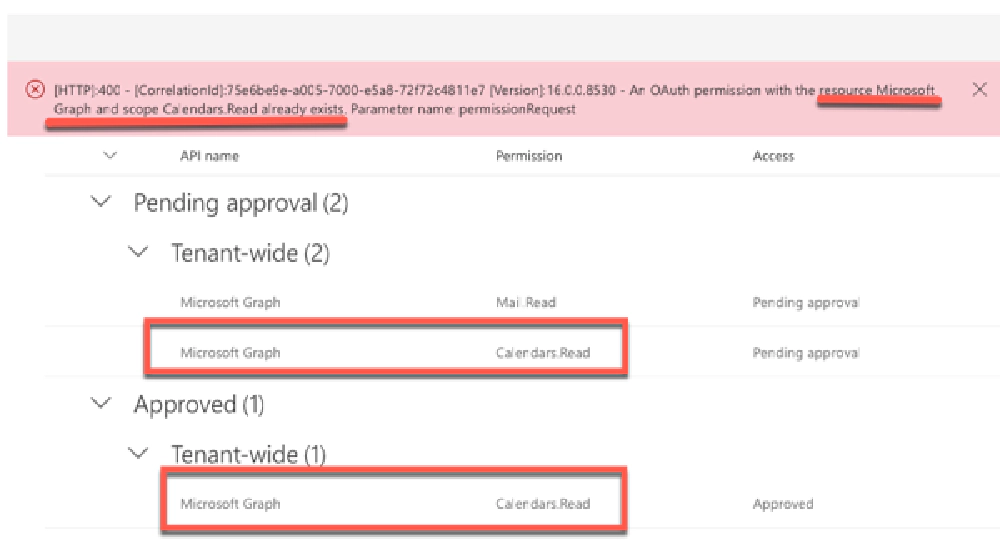Click Pending approval status for Calendars.Read
Image resolution: width=1000 pixels, height=552 pixels.
805,352
